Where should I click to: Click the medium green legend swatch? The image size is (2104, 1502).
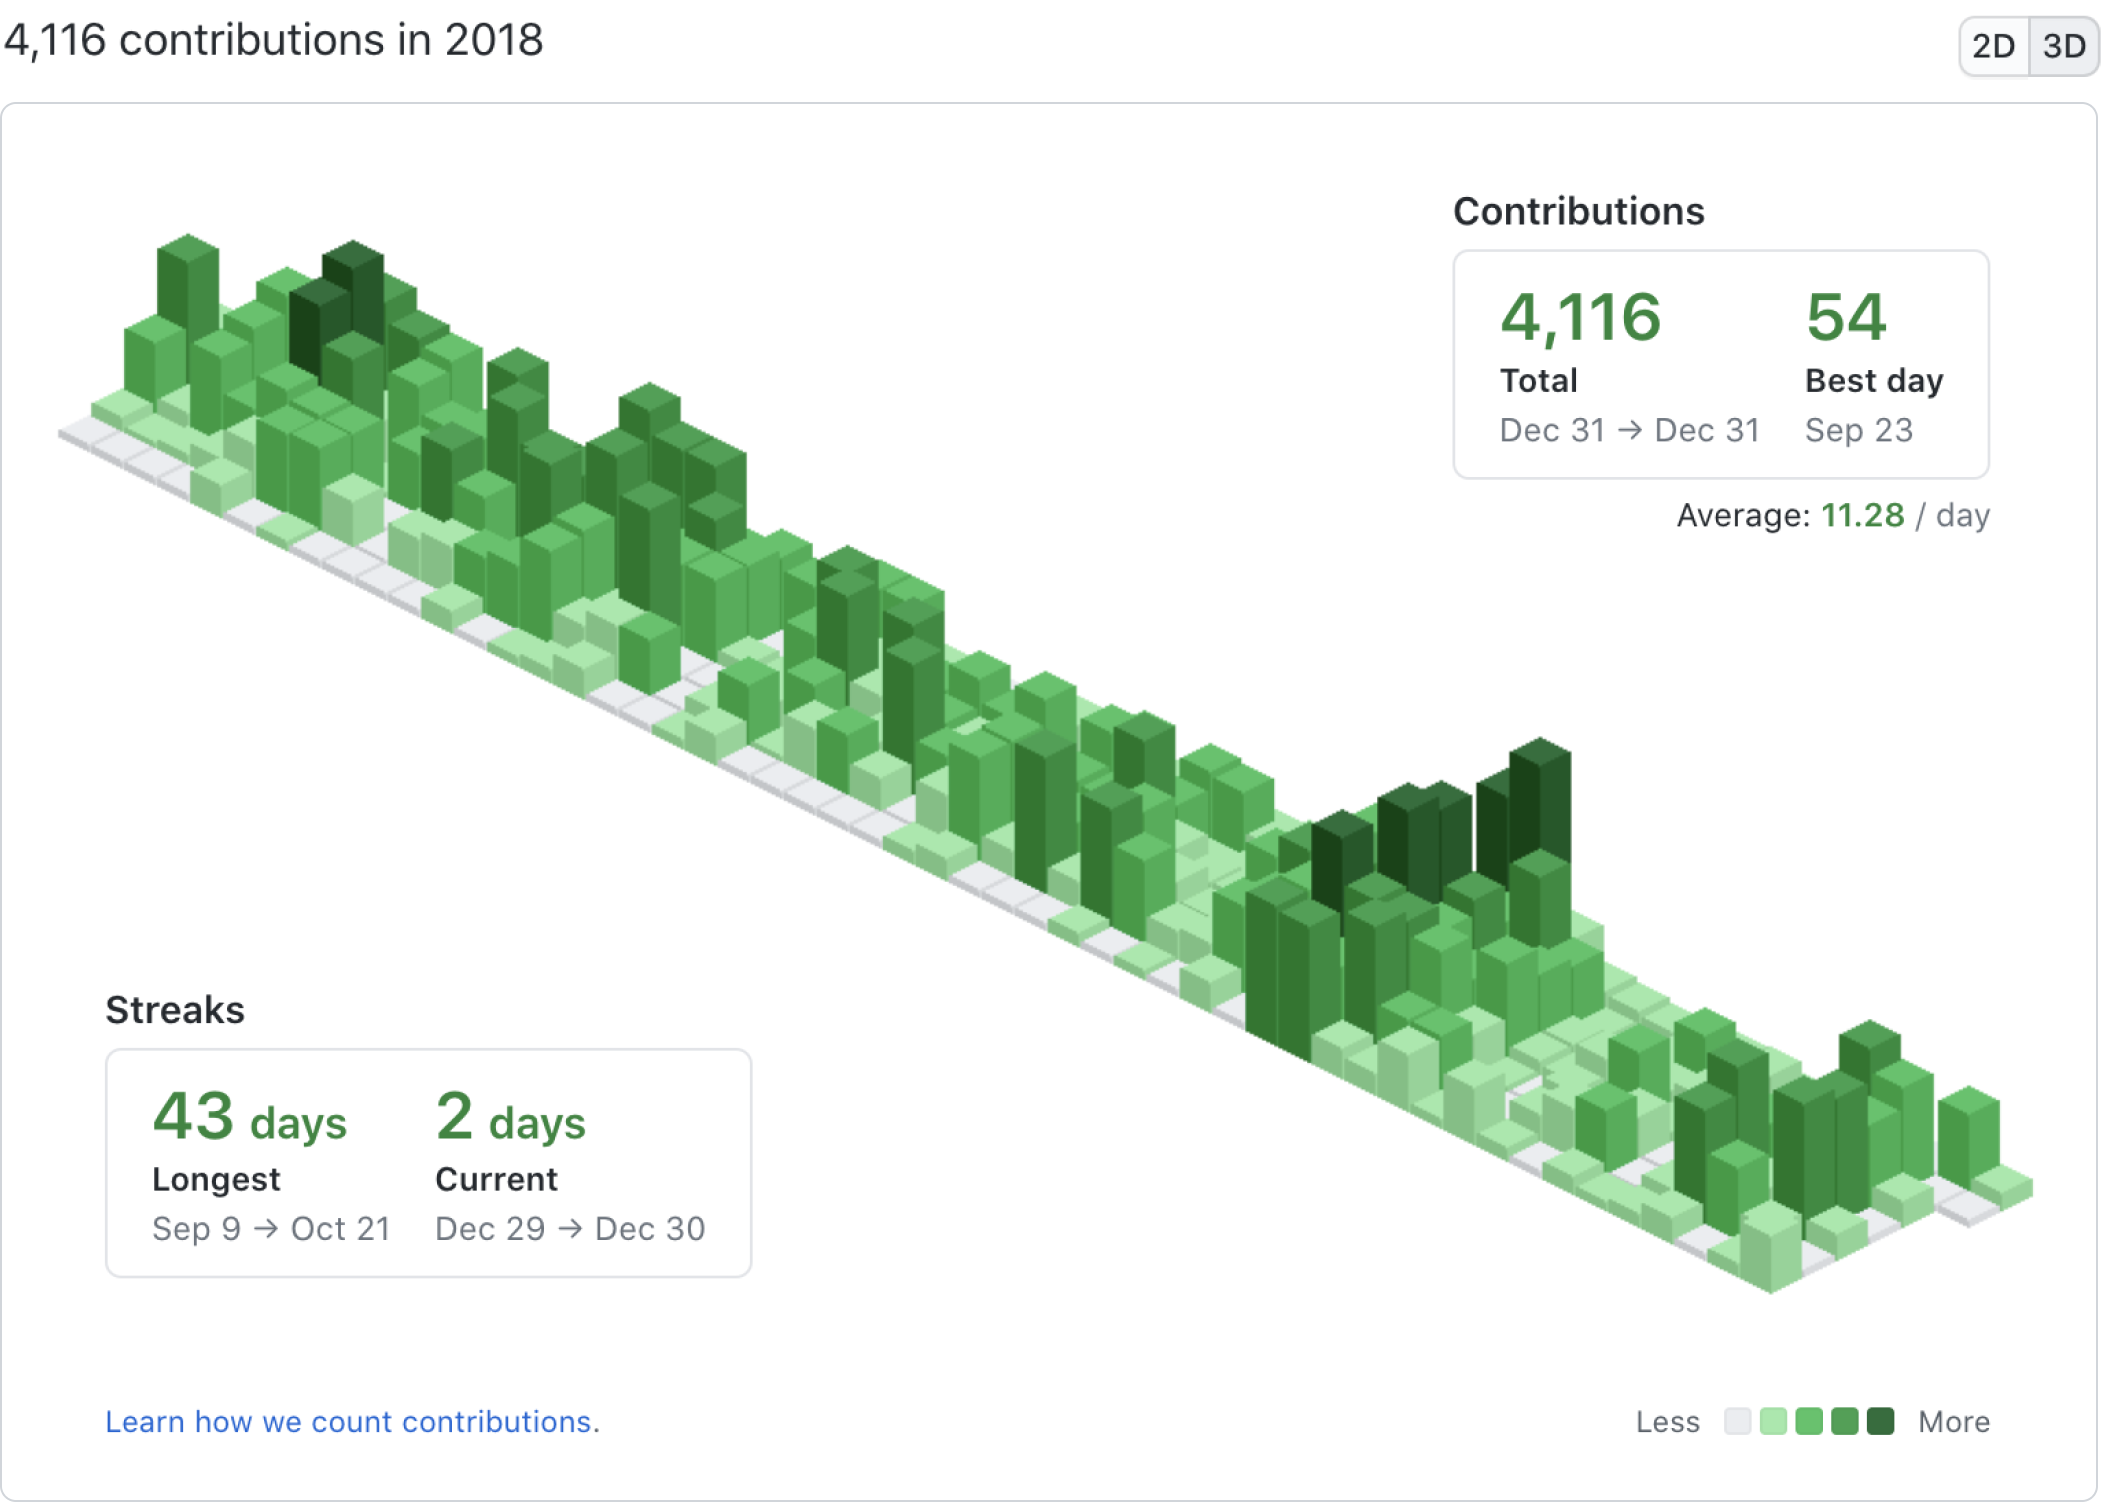[x=1808, y=1421]
